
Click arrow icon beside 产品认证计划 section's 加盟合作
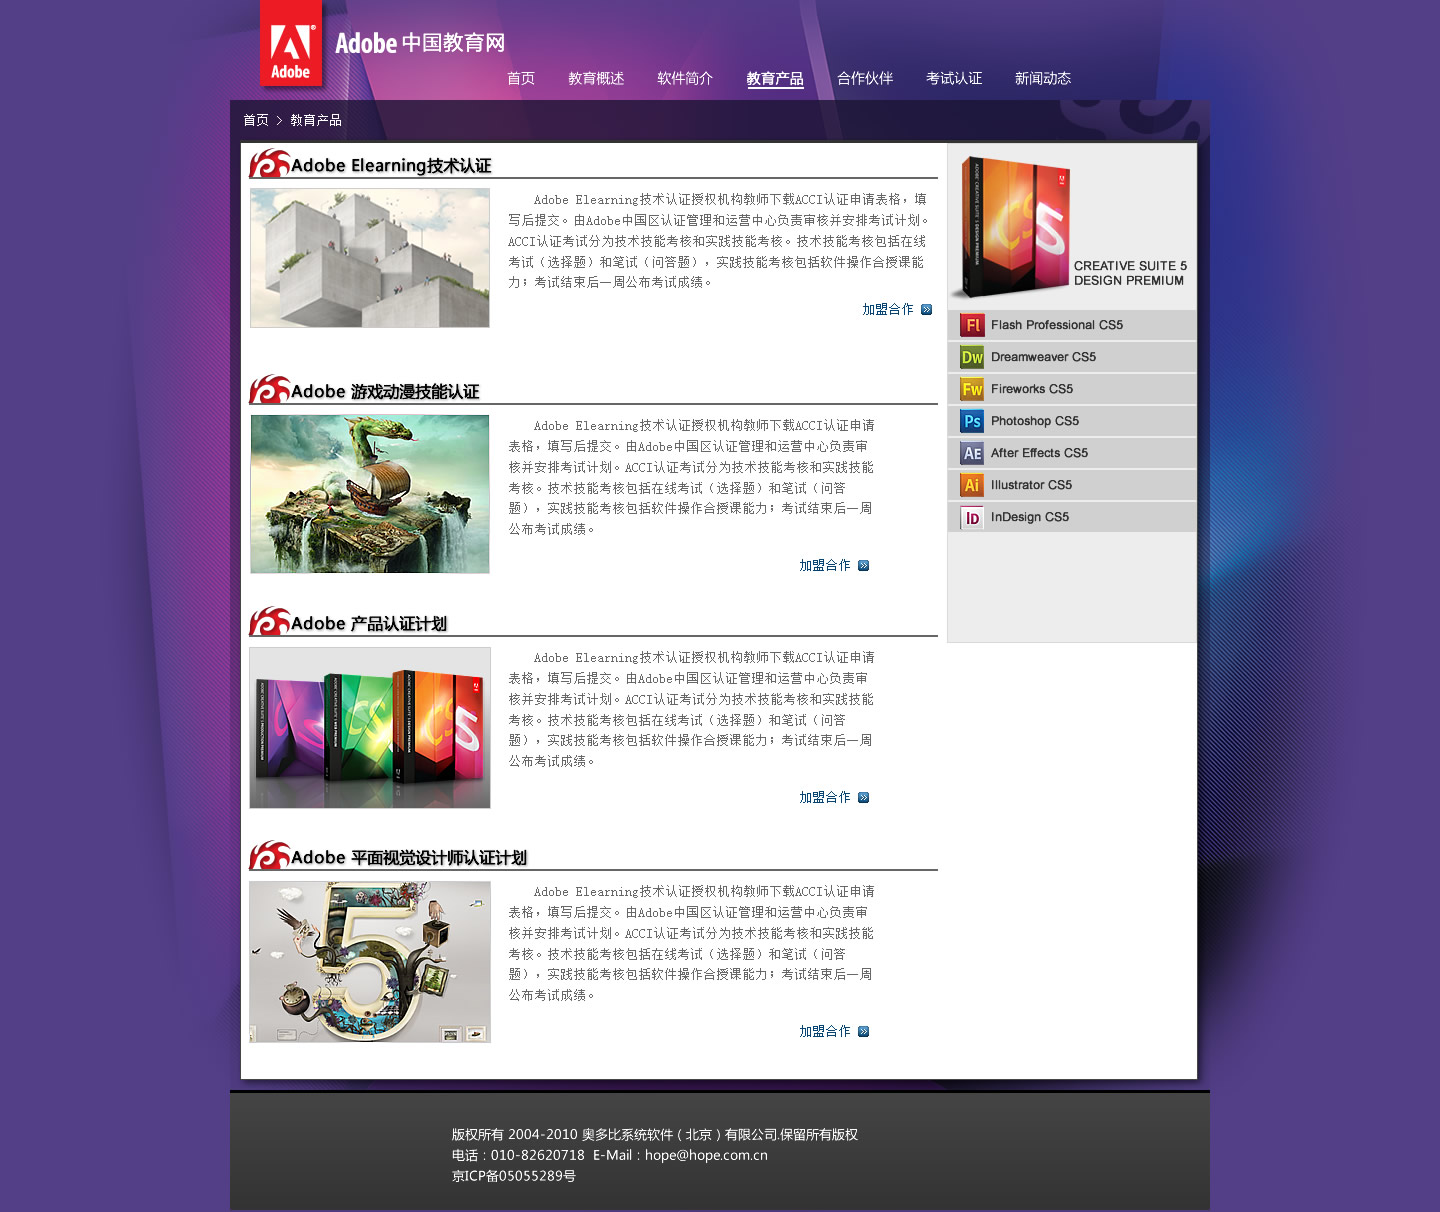[863, 798]
